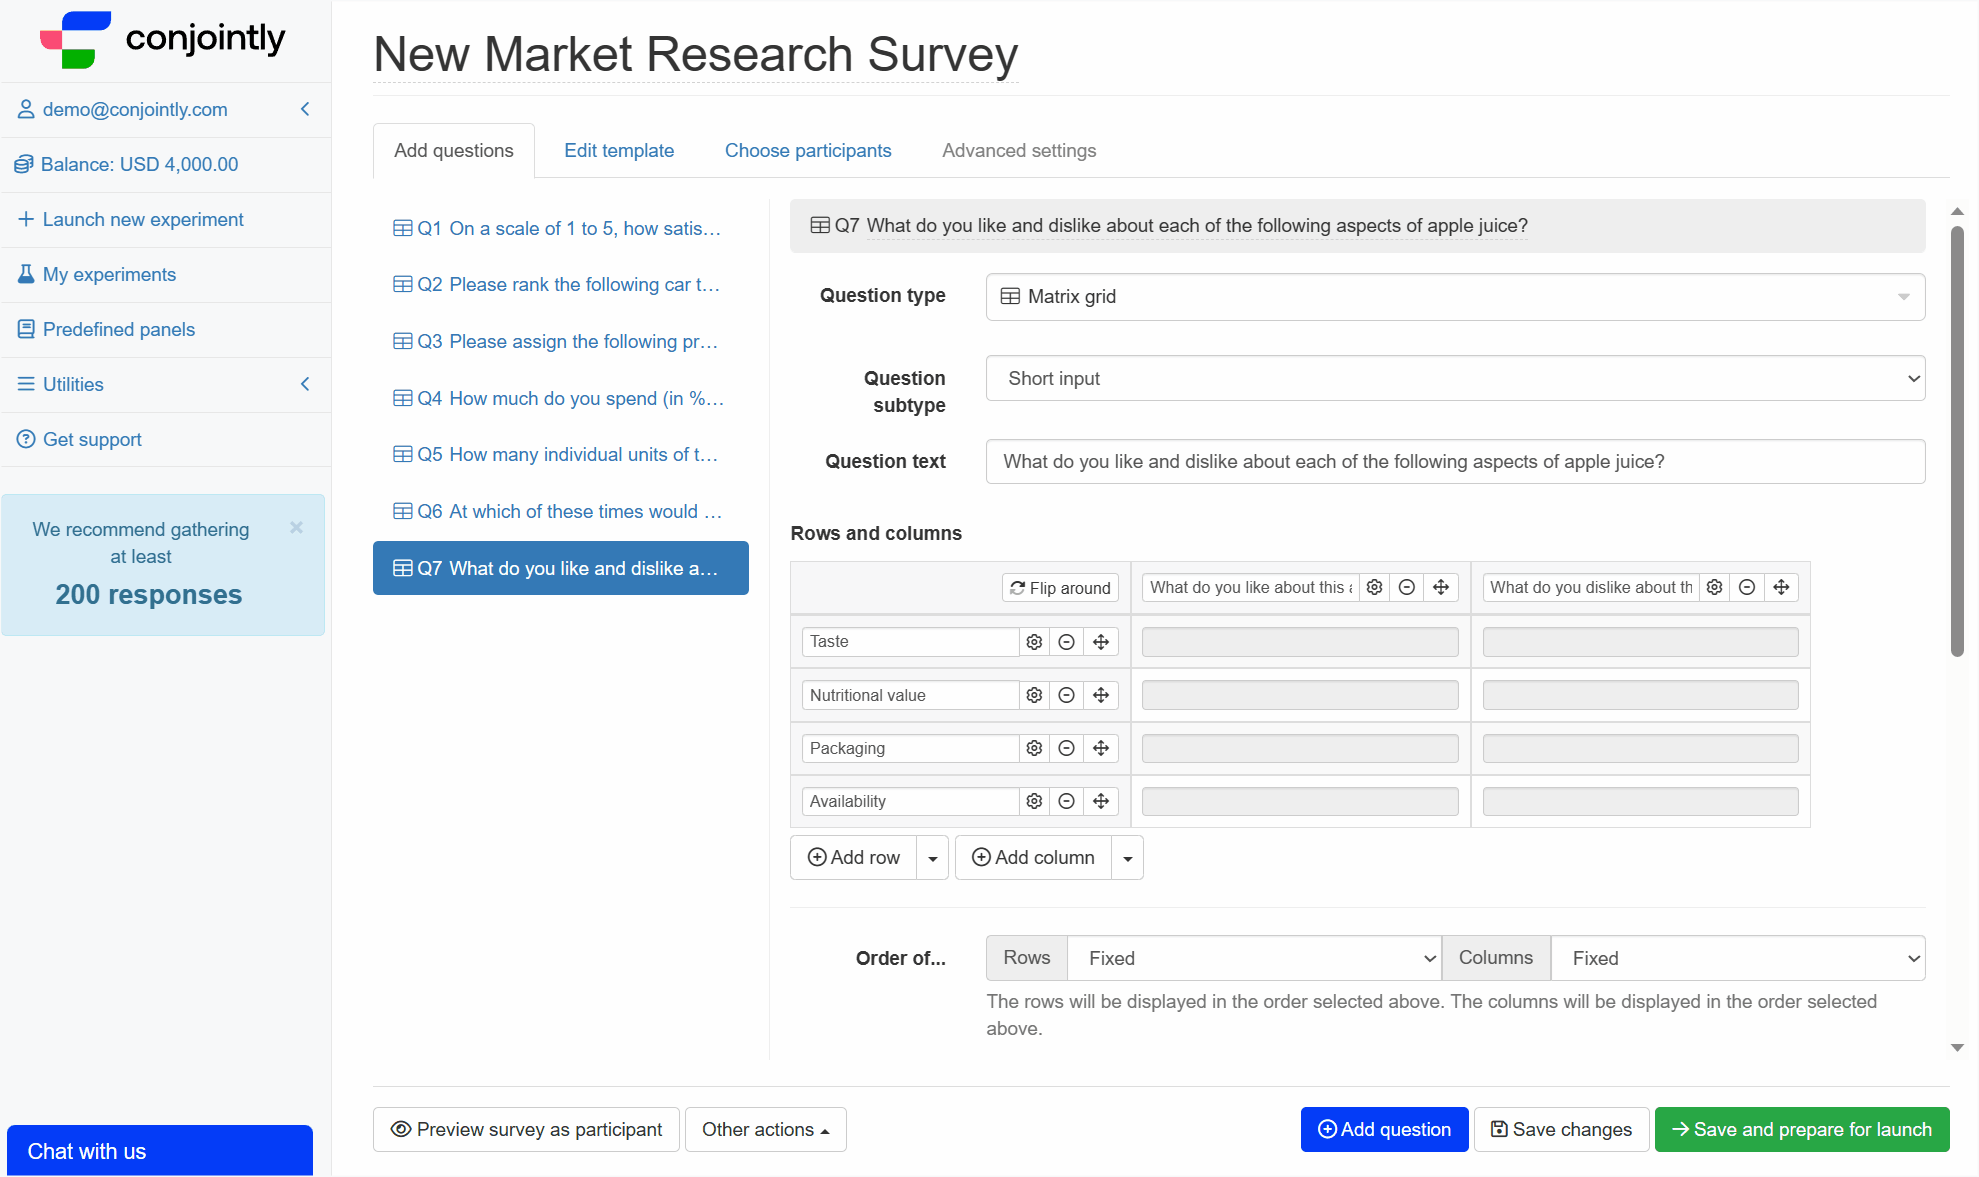Viewport: 1979px width, 1177px height.
Task: Click move handle icon for Taste row
Action: [1101, 642]
